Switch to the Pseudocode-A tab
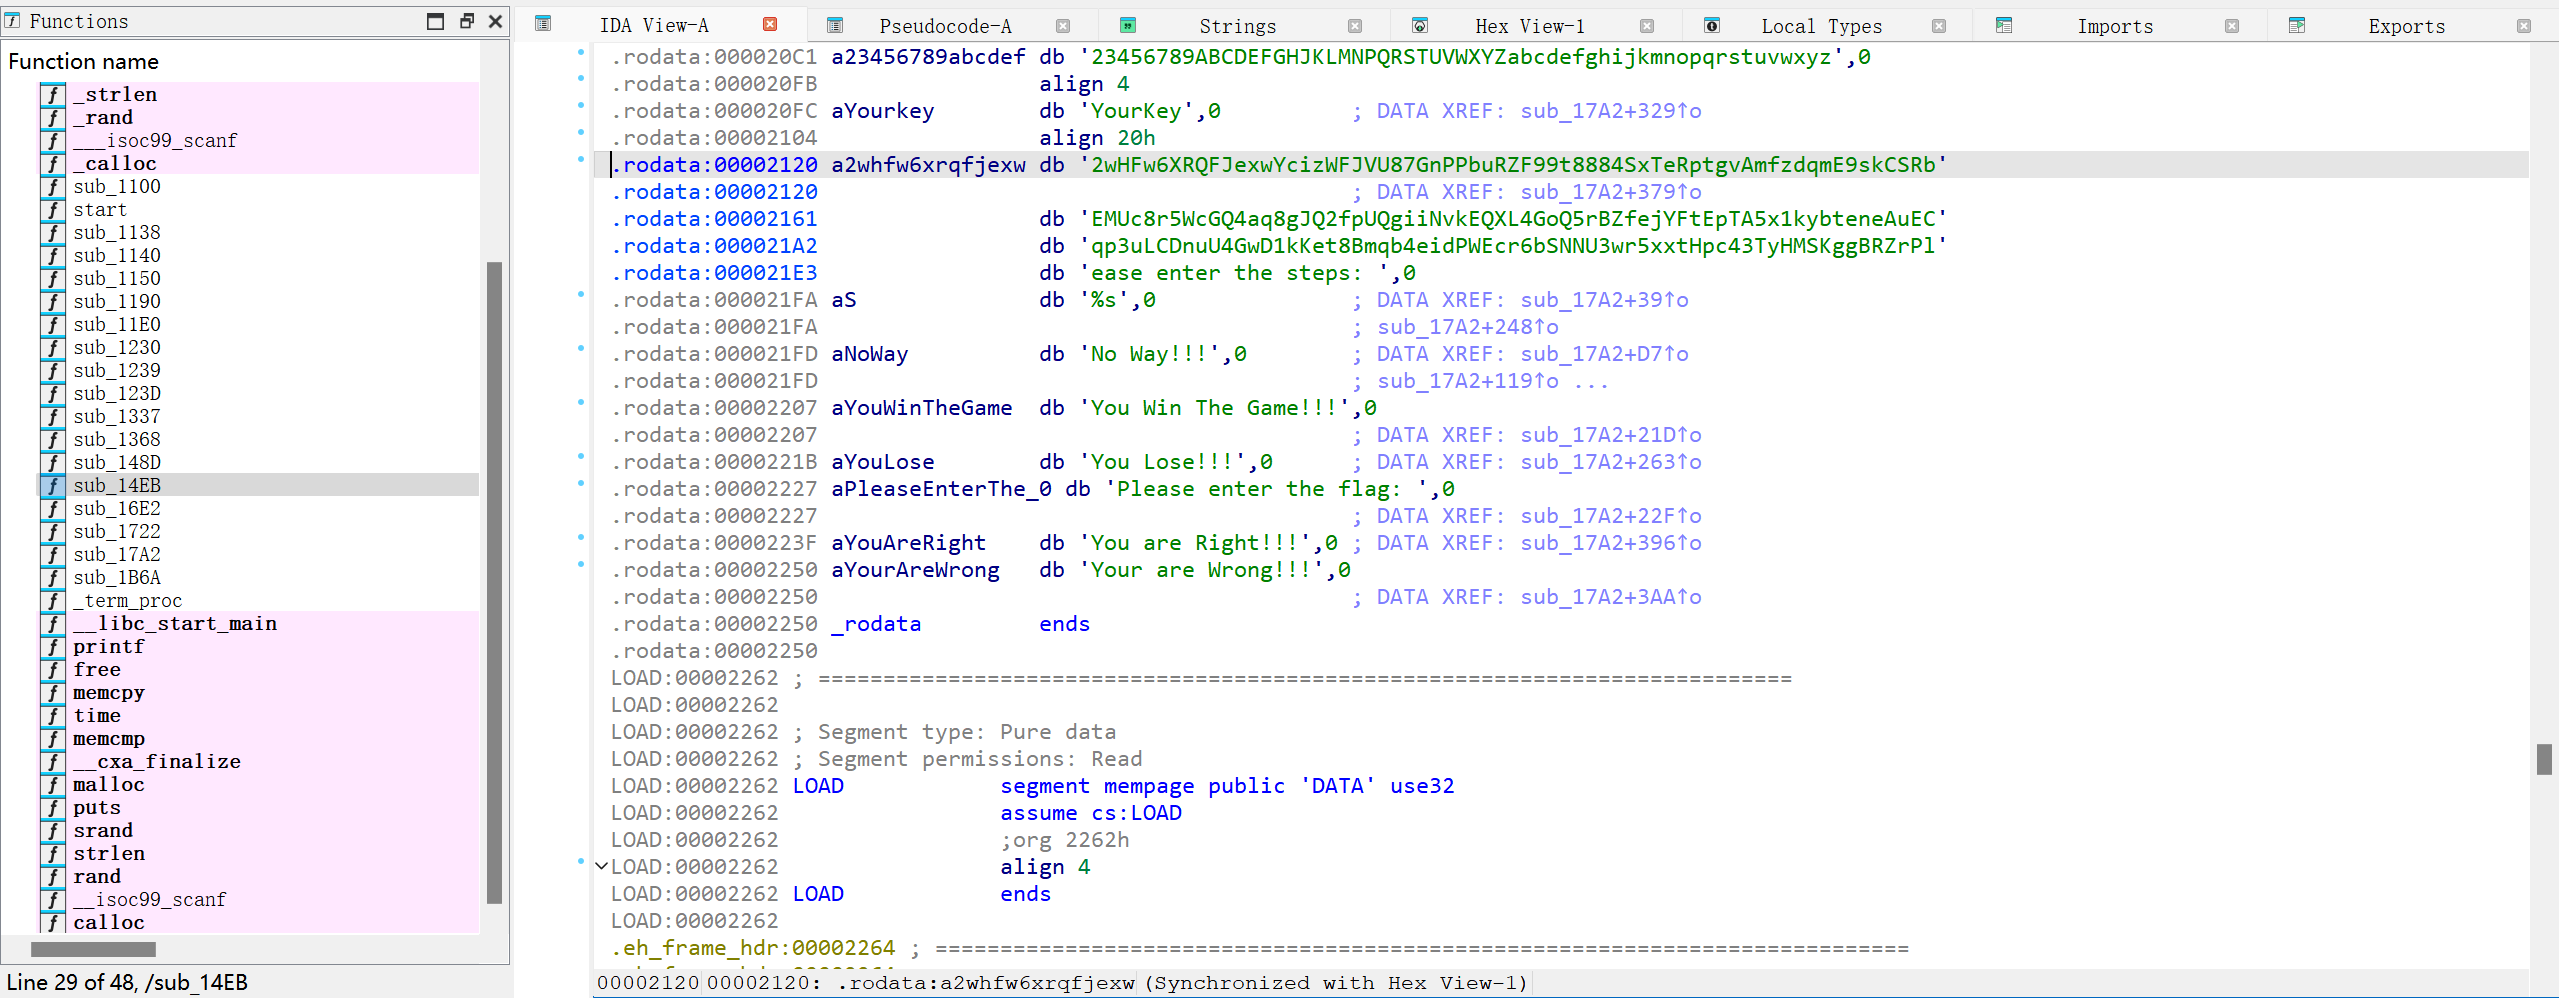The height and width of the screenshot is (998, 2559). coord(944,26)
